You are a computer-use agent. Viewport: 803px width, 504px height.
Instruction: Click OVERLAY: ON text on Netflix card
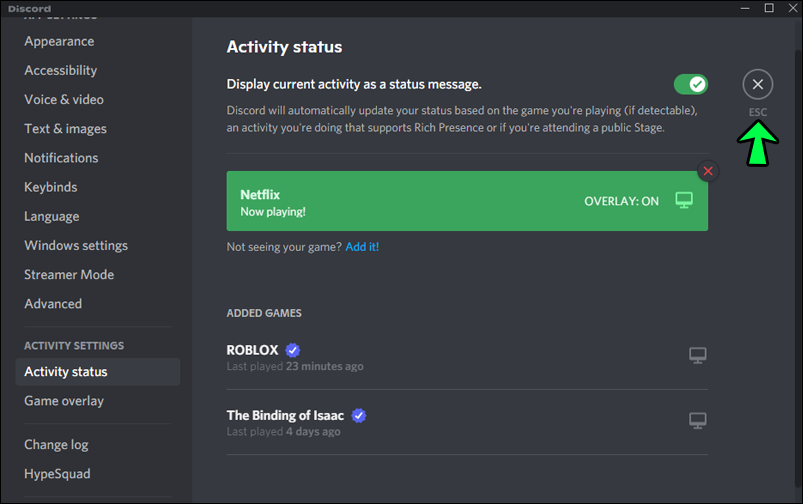[621, 201]
